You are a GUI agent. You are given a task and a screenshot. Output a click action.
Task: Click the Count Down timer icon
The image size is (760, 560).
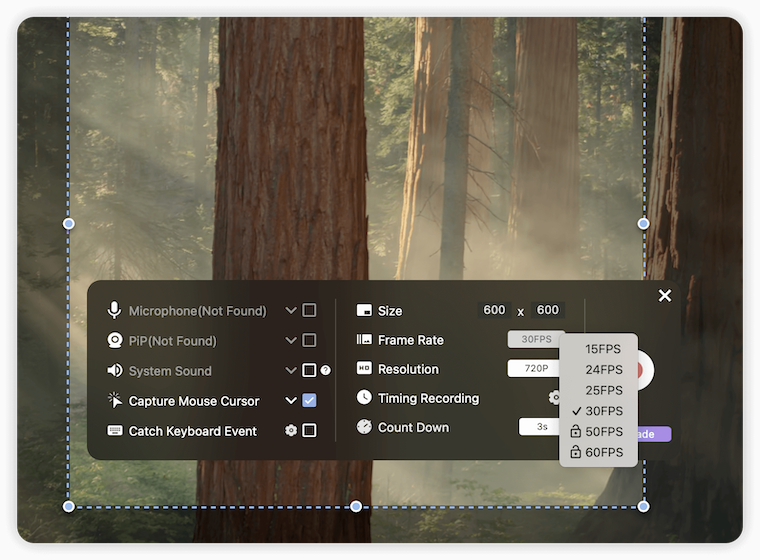pos(364,427)
